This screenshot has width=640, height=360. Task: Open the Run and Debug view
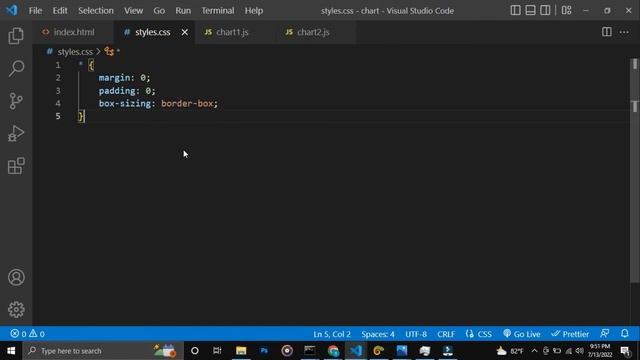(x=16, y=133)
